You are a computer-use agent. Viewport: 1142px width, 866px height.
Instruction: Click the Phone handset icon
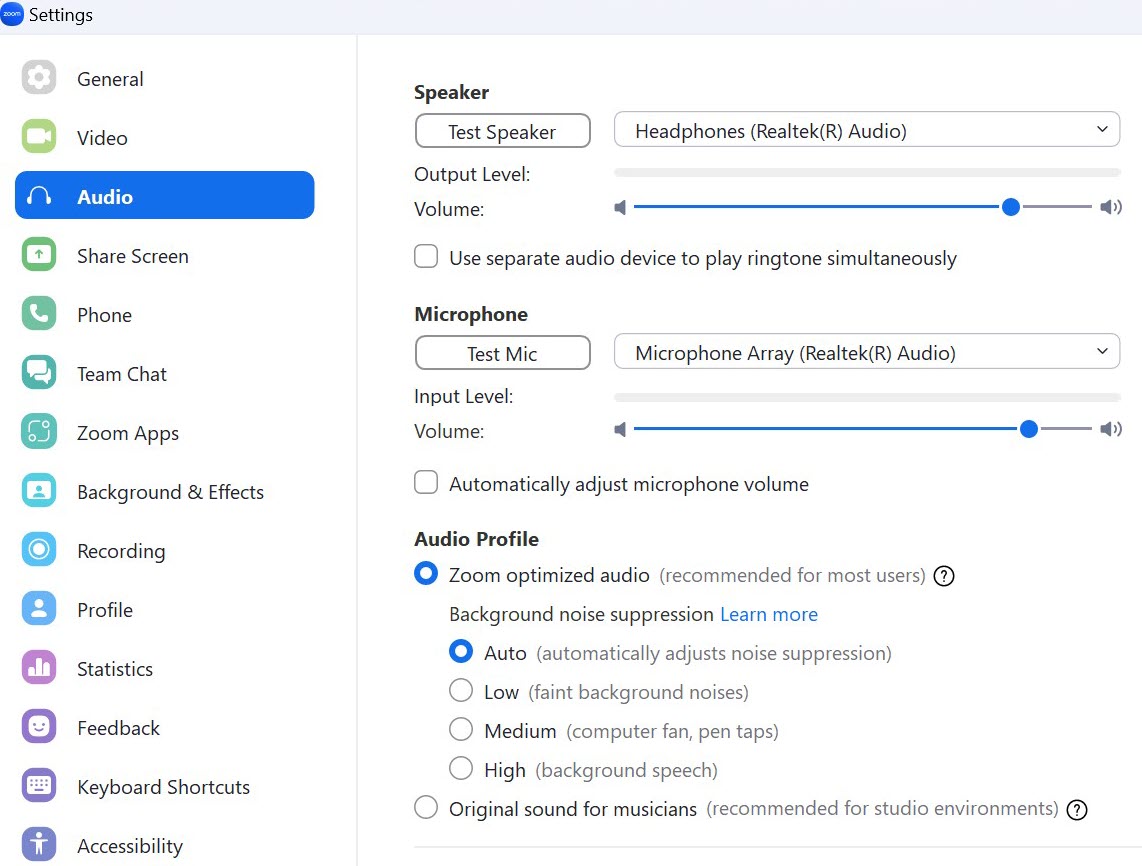pos(39,314)
